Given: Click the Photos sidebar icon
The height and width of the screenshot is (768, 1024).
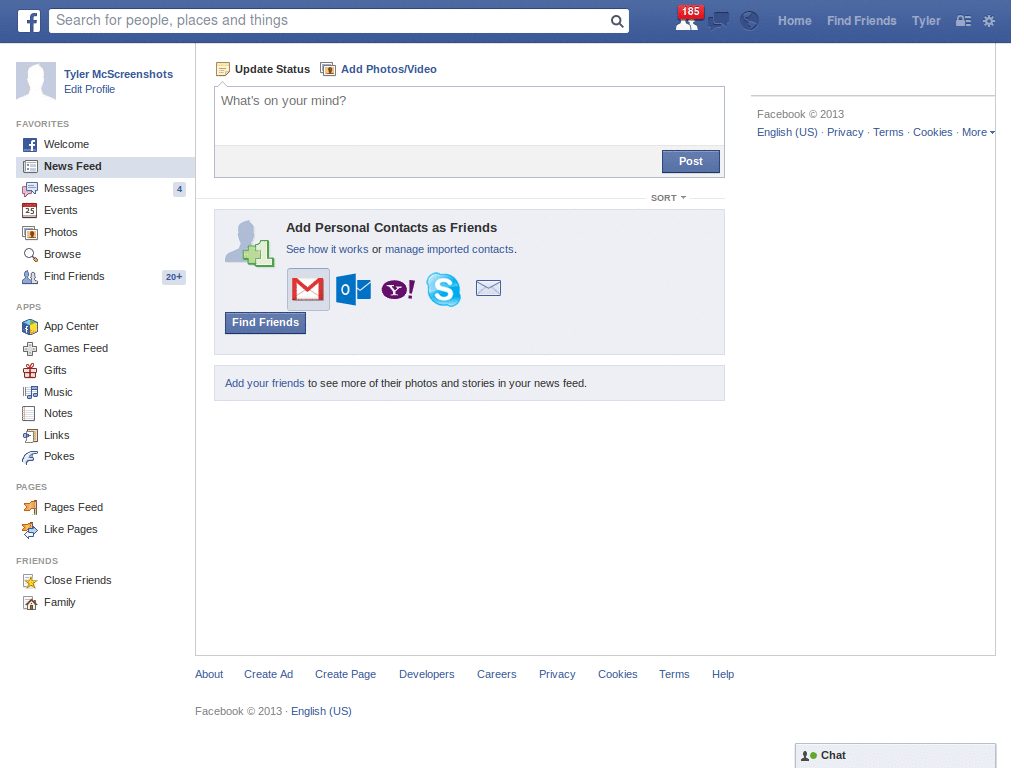Looking at the screenshot, I should 29,232.
